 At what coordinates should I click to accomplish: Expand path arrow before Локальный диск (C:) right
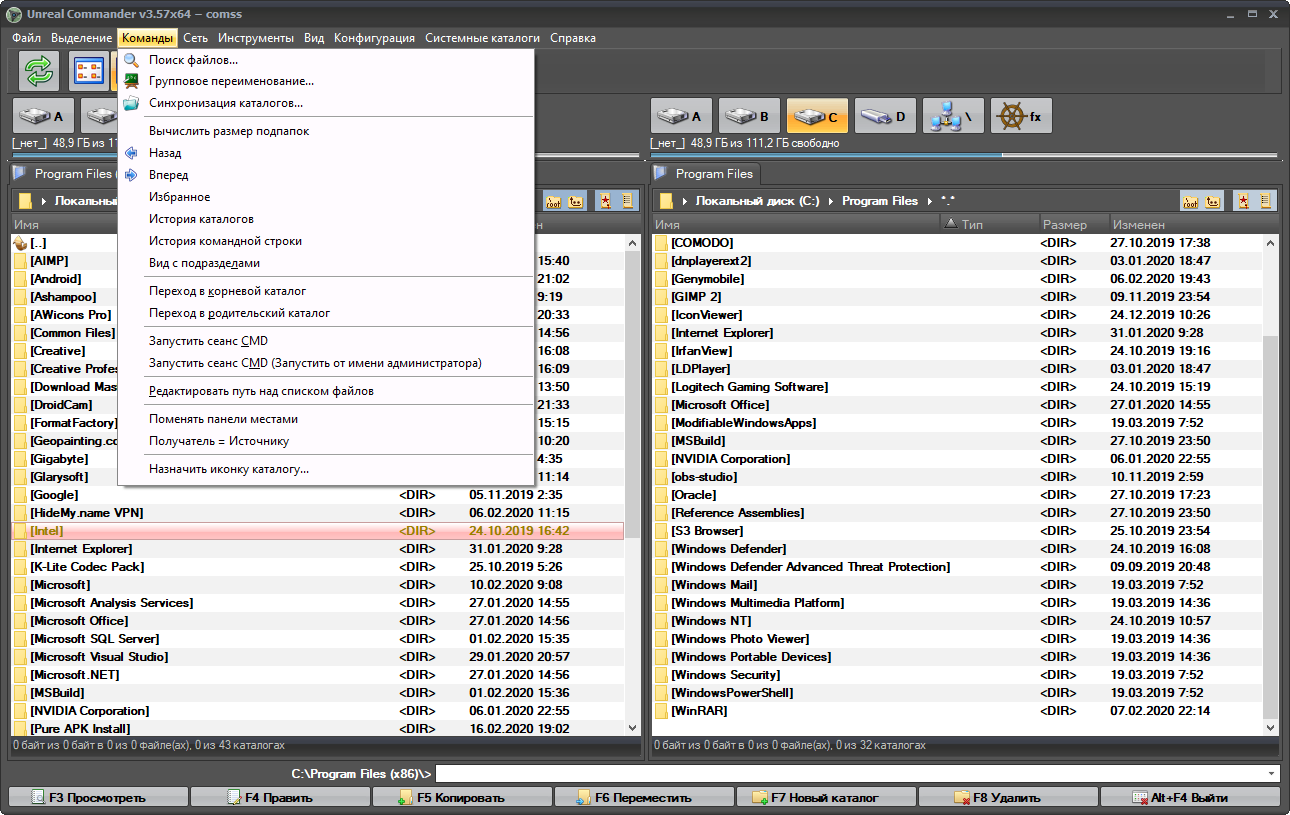click(685, 201)
